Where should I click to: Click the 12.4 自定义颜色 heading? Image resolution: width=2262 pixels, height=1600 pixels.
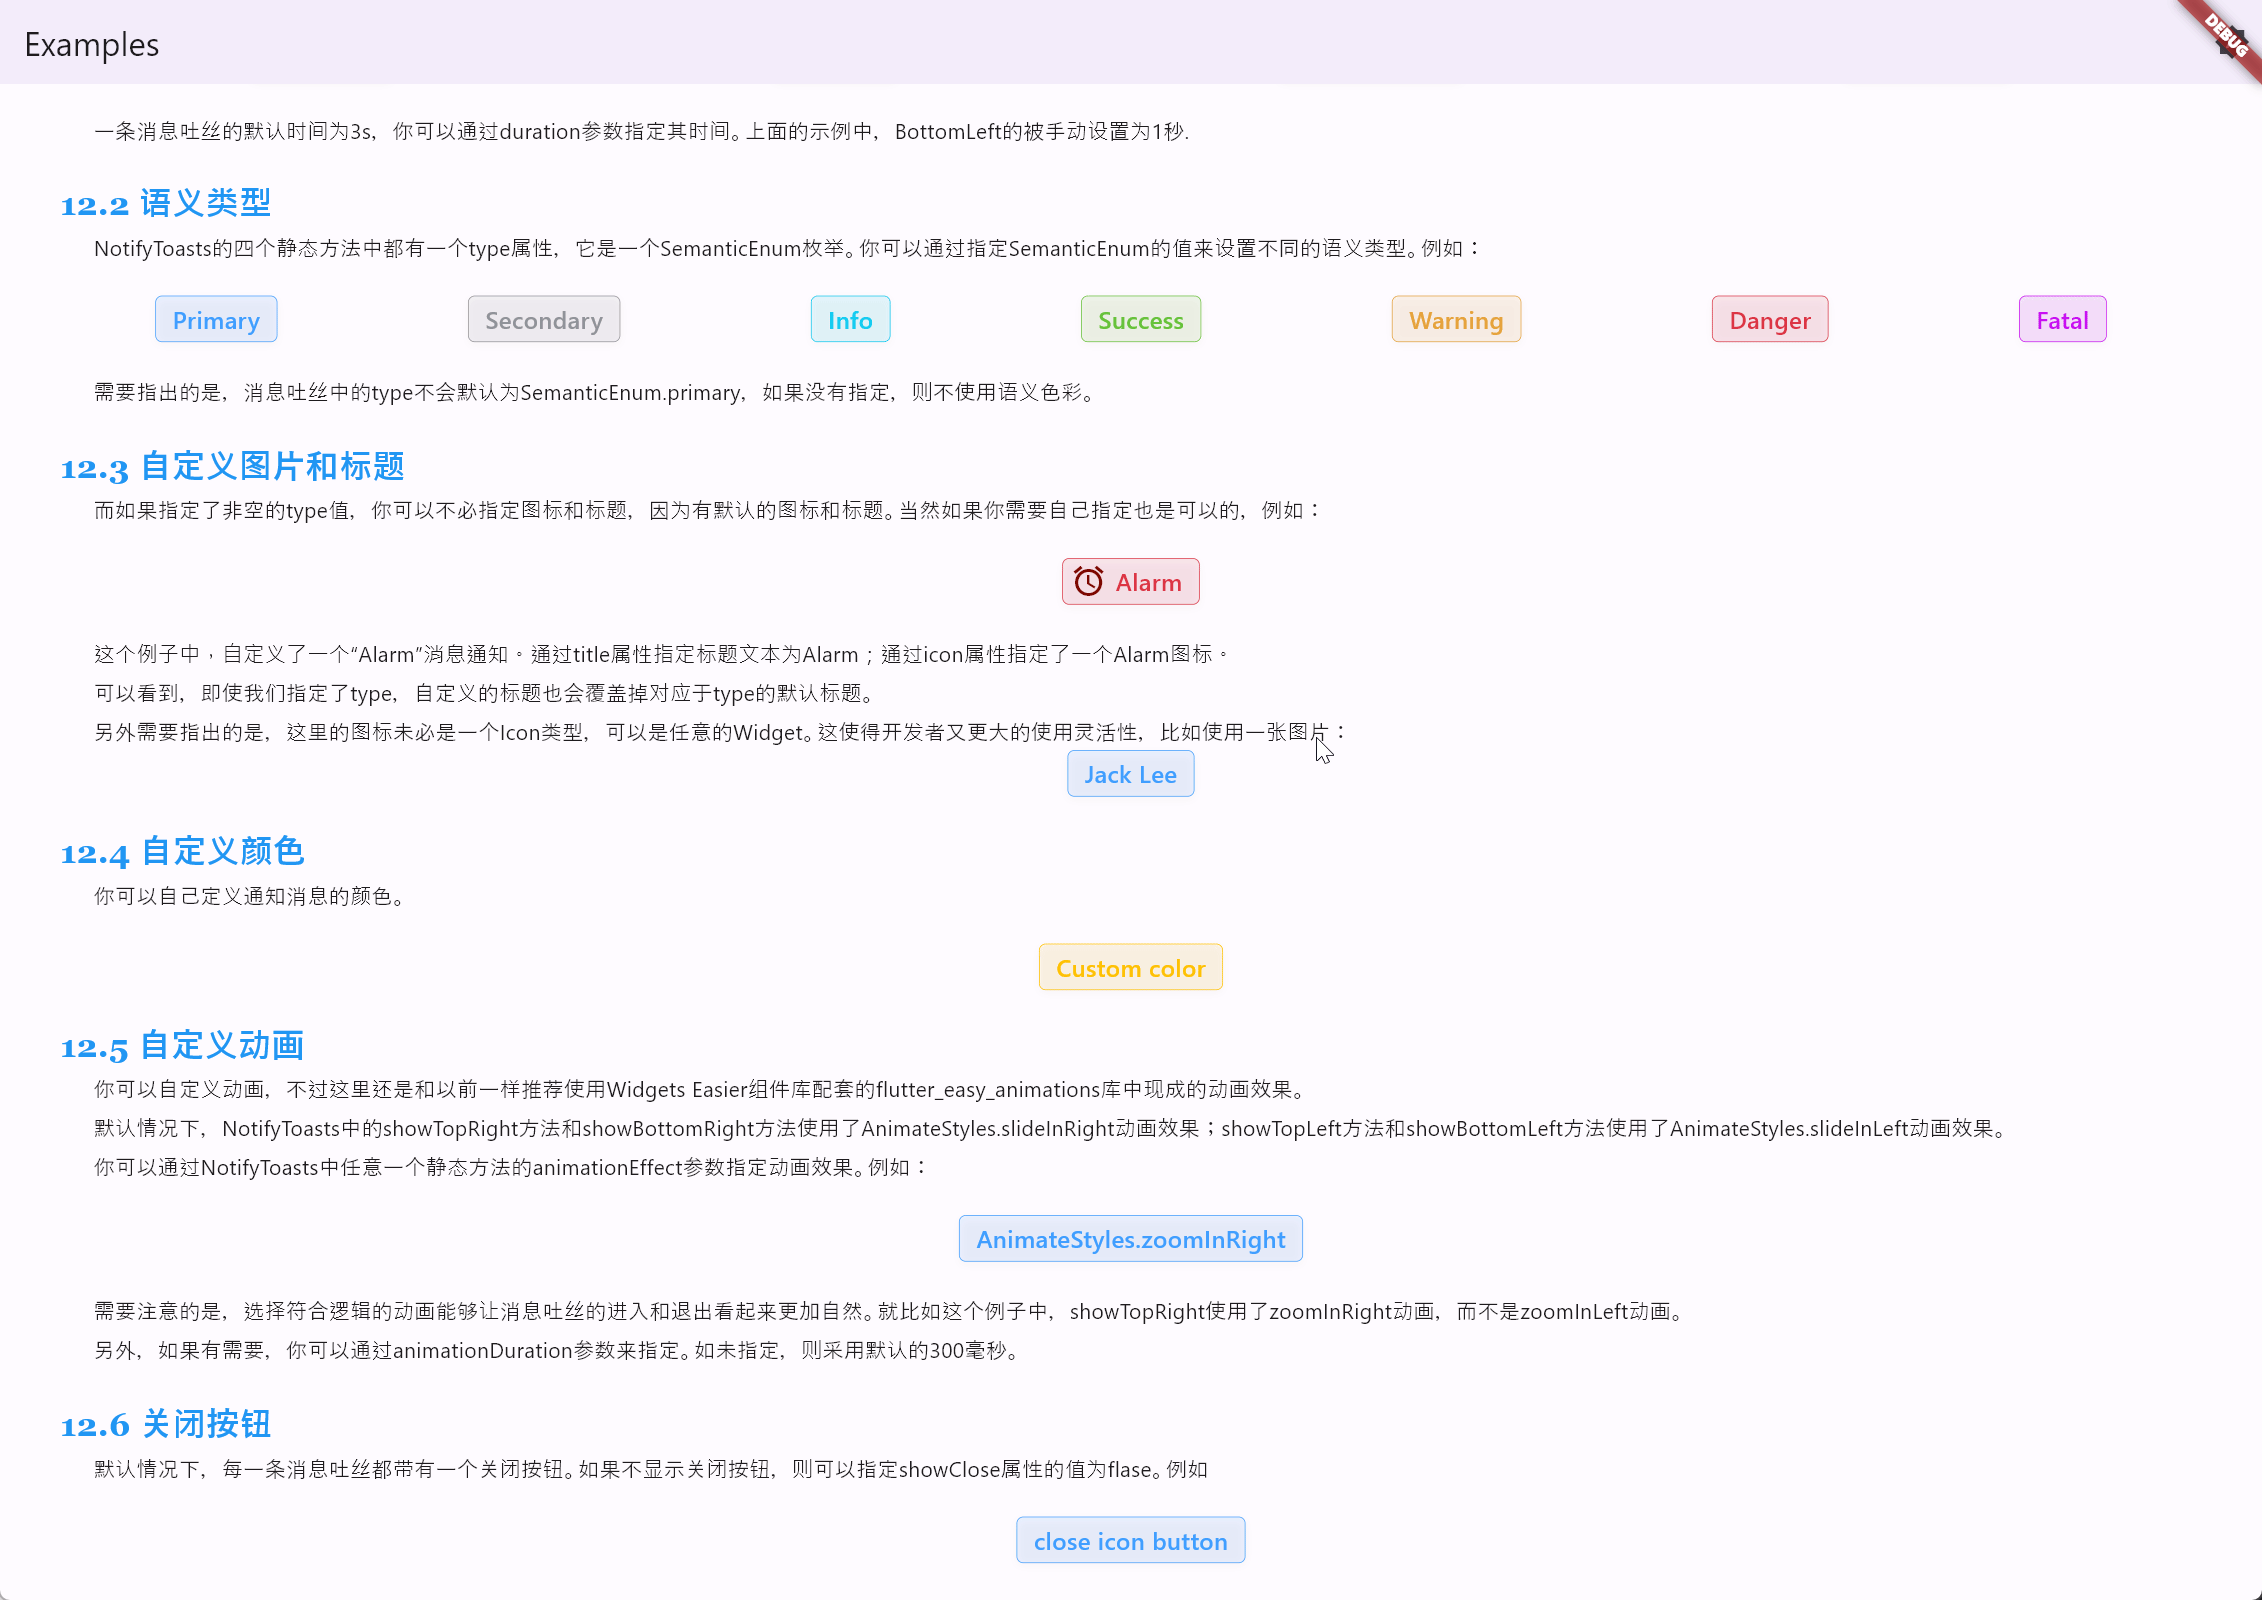pyautogui.click(x=182, y=851)
